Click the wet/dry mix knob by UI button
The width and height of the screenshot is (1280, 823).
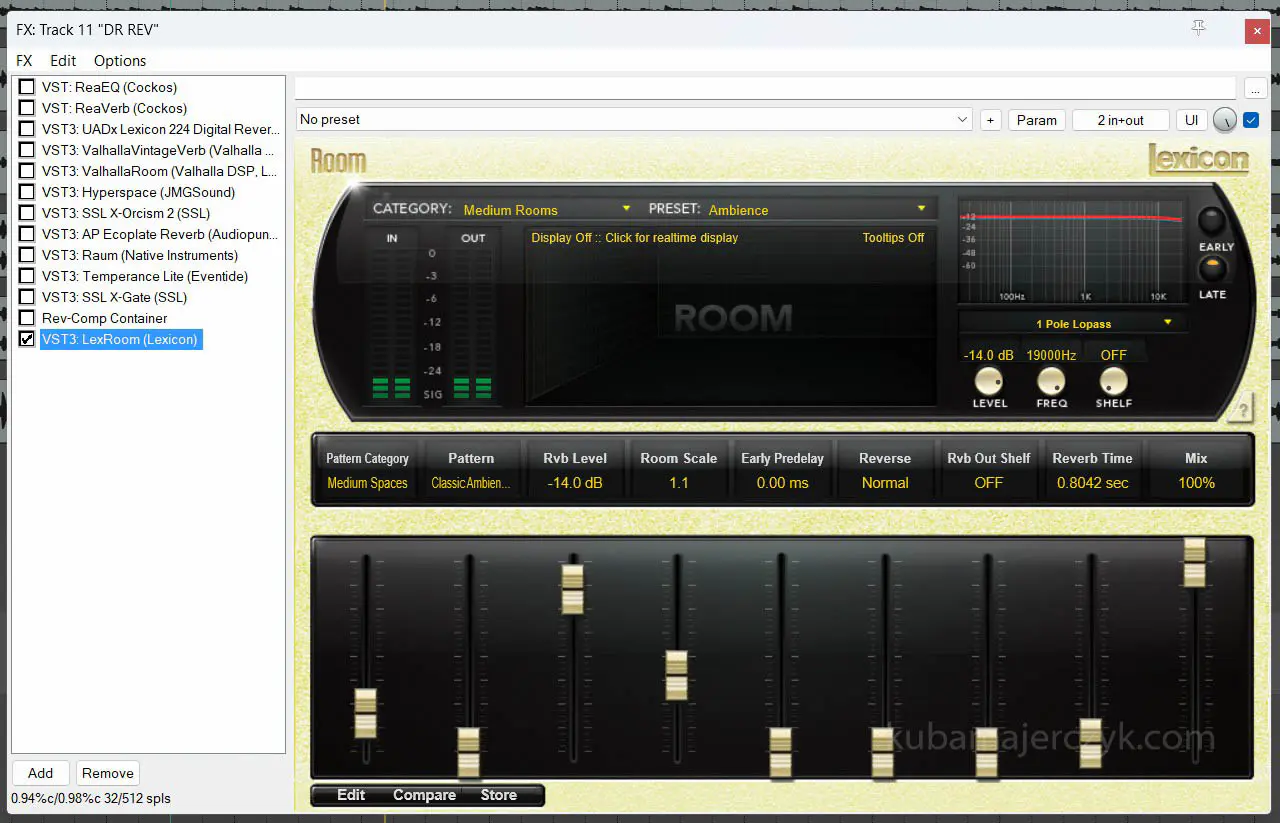[1224, 120]
